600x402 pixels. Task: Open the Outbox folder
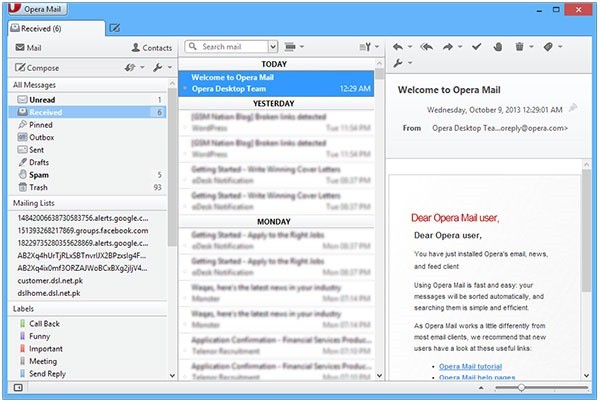tap(88, 137)
